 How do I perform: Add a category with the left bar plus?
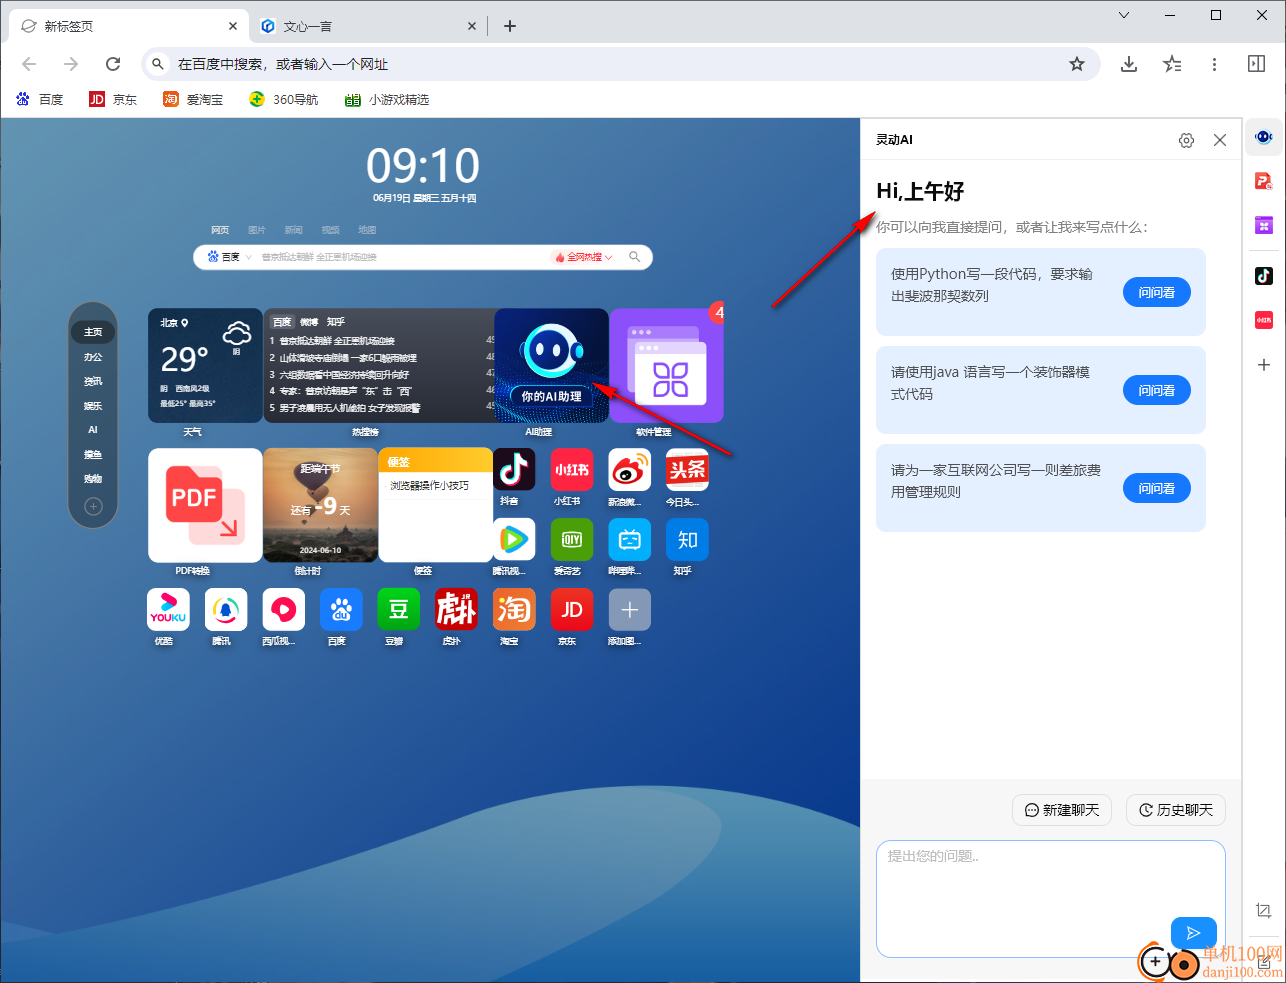(x=93, y=506)
